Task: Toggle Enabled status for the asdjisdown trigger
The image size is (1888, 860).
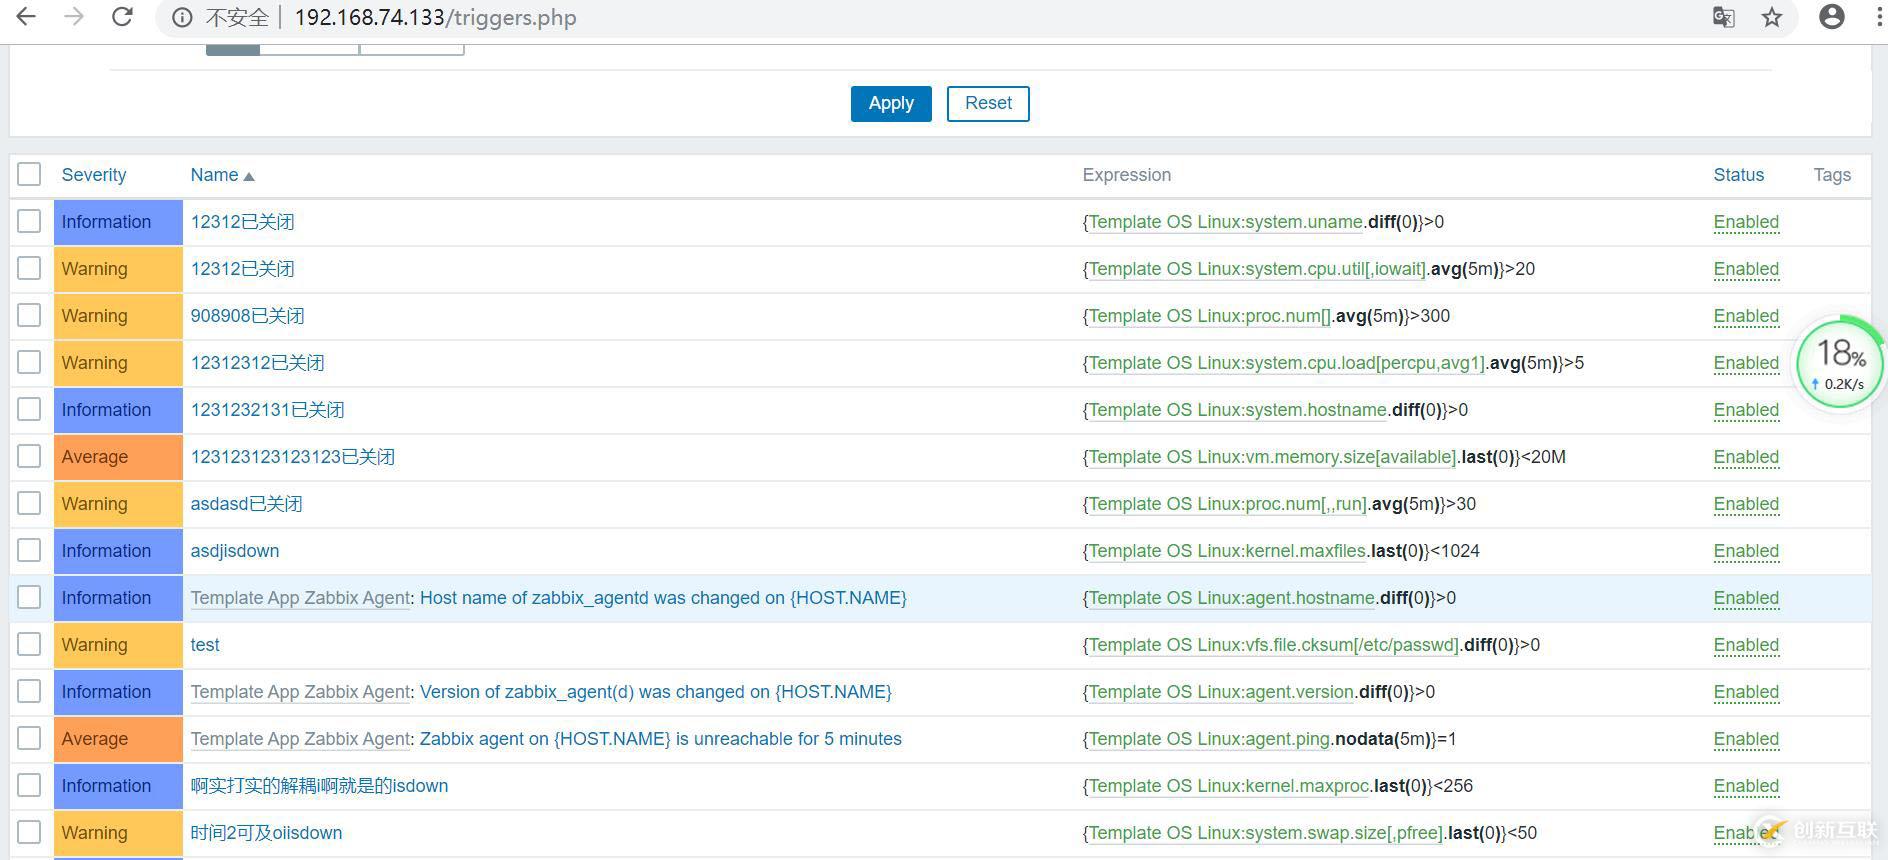Action: [1746, 551]
